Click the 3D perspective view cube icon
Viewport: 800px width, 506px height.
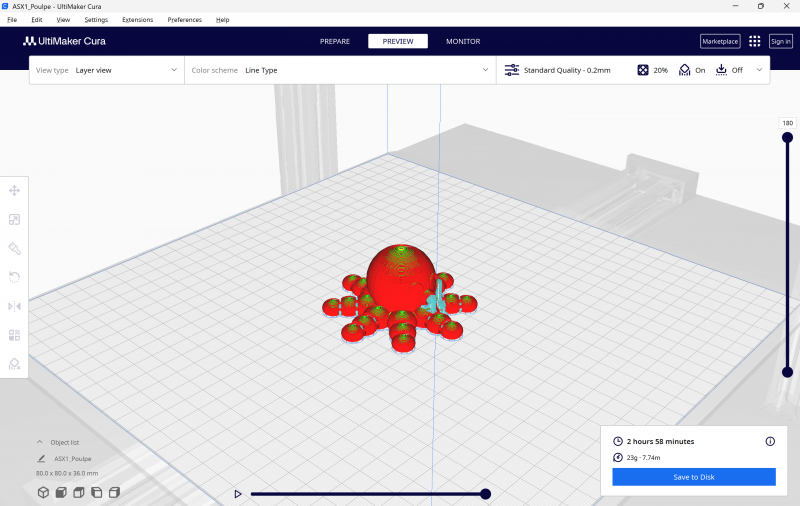43,492
